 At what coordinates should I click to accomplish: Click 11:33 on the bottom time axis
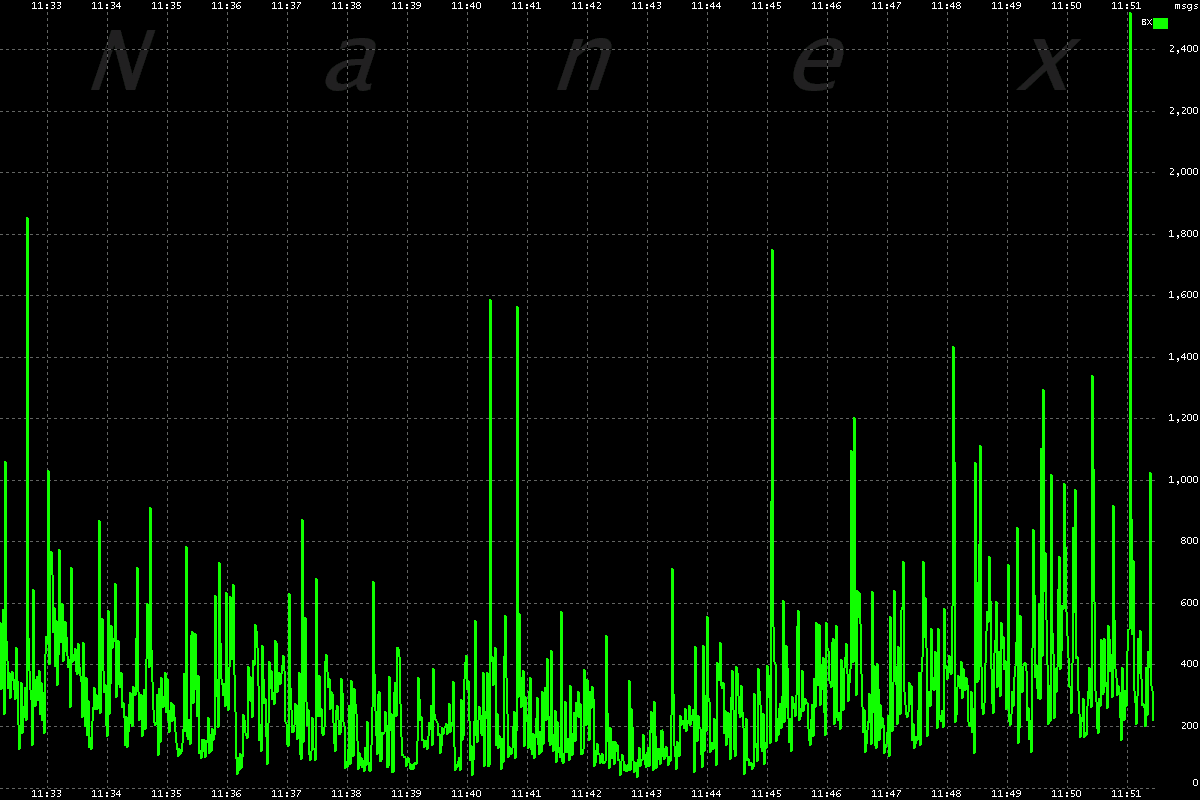point(46,793)
